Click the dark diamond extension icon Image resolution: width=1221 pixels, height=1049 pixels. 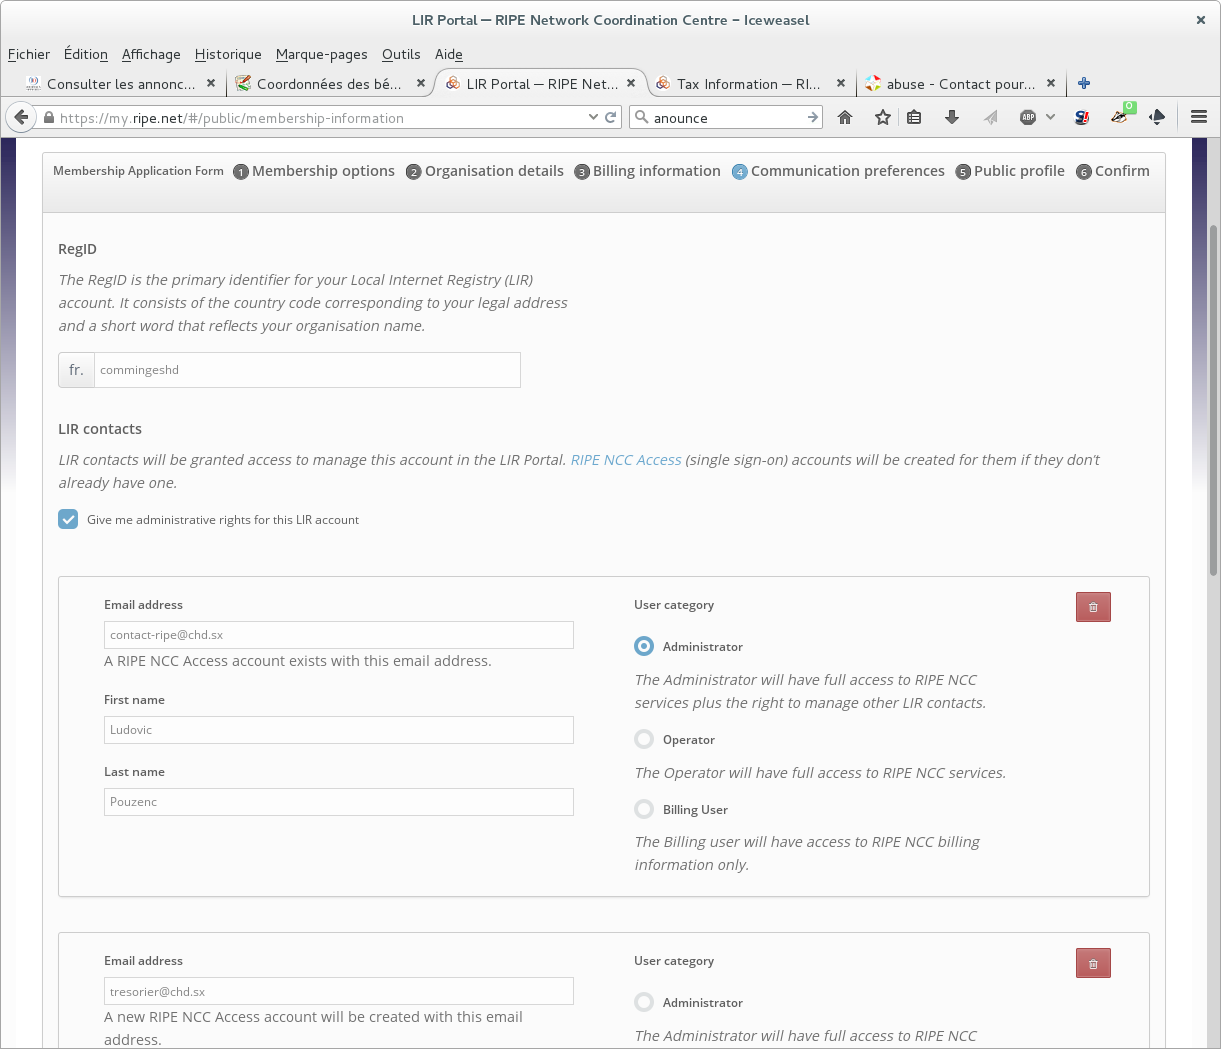click(1157, 117)
